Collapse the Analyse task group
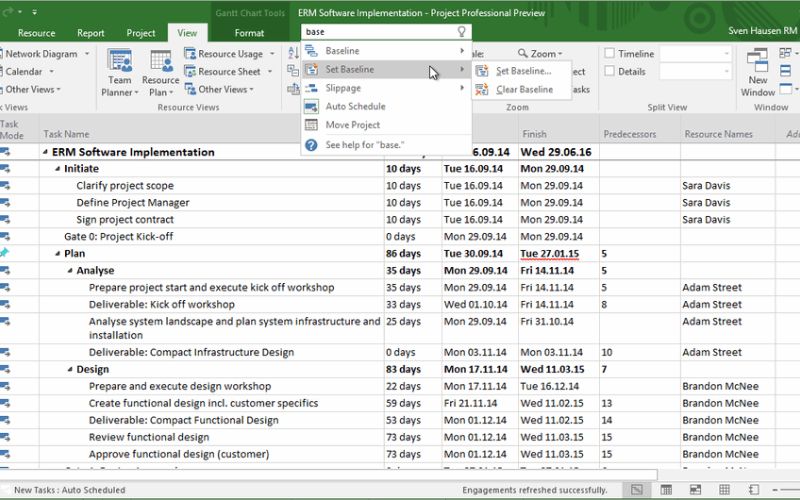 [x=69, y=270]
